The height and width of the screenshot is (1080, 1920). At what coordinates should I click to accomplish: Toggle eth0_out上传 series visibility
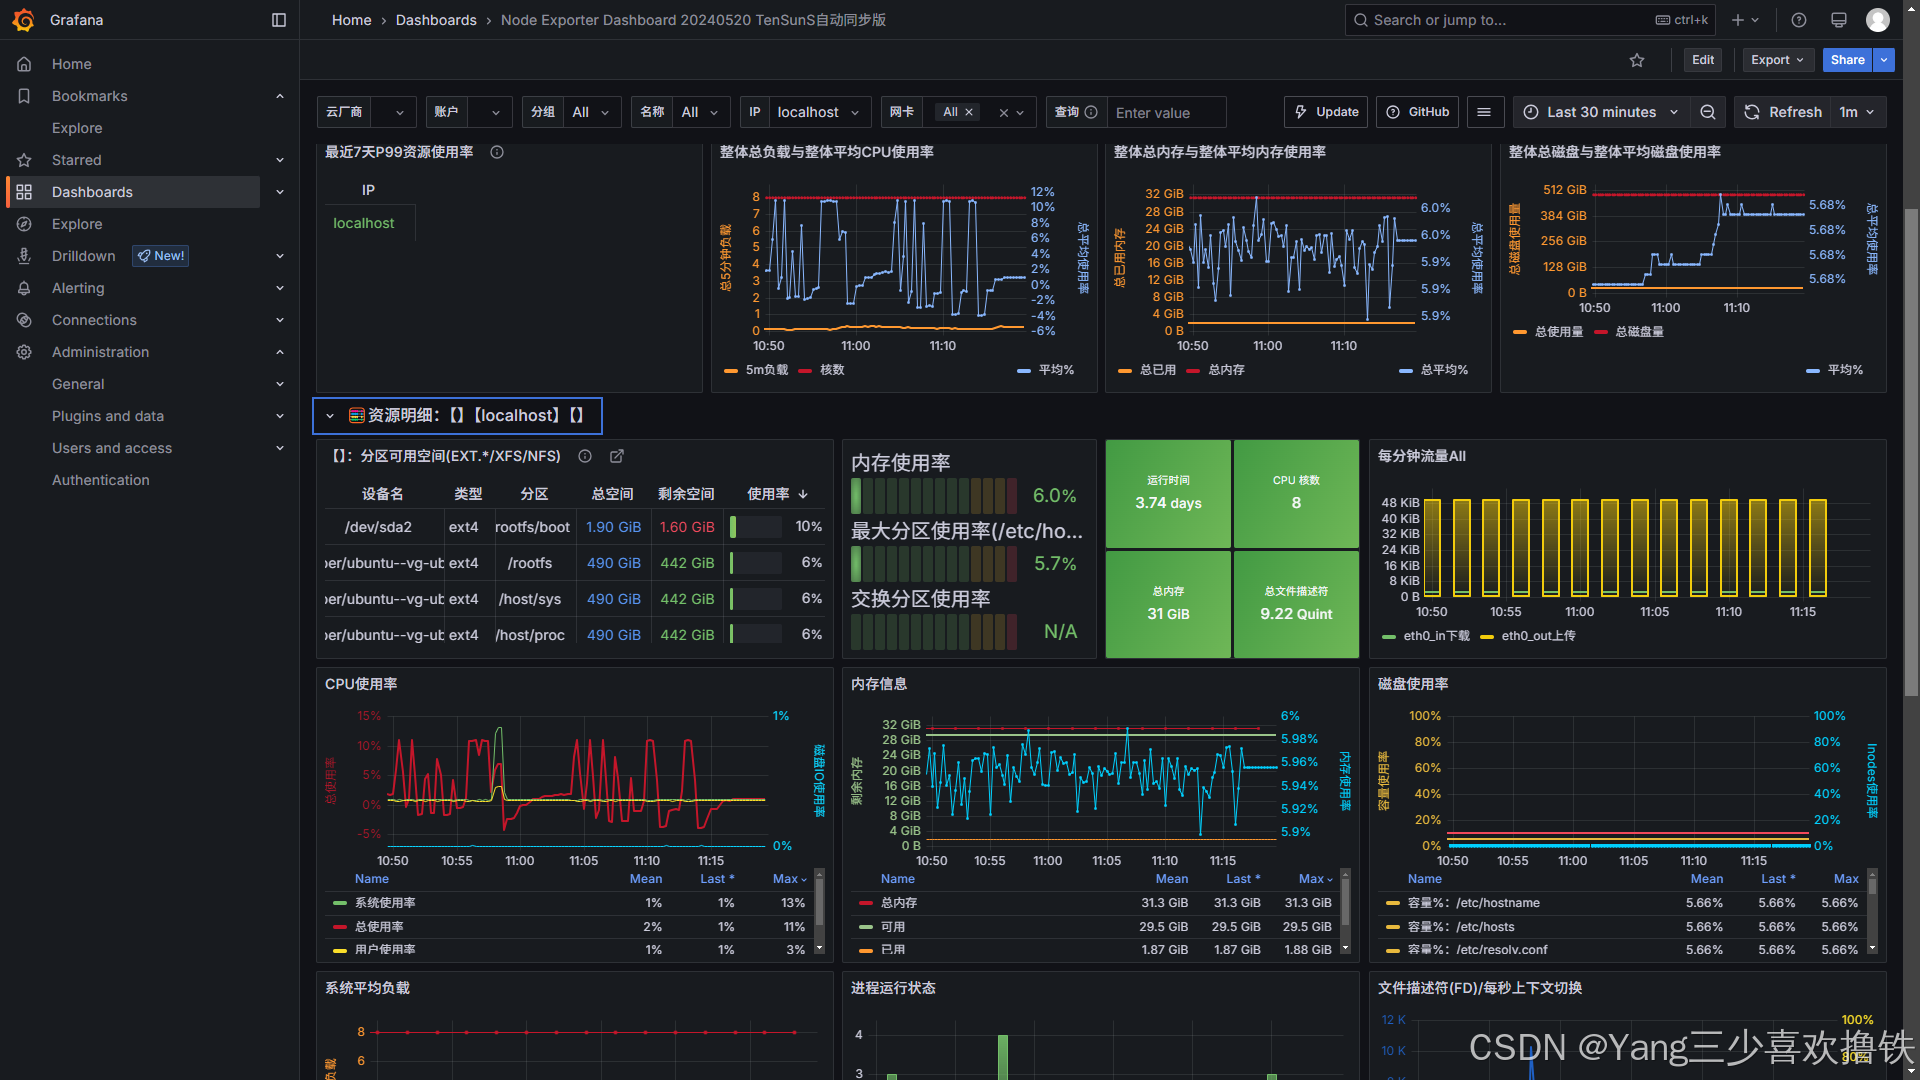[1538, 636]
